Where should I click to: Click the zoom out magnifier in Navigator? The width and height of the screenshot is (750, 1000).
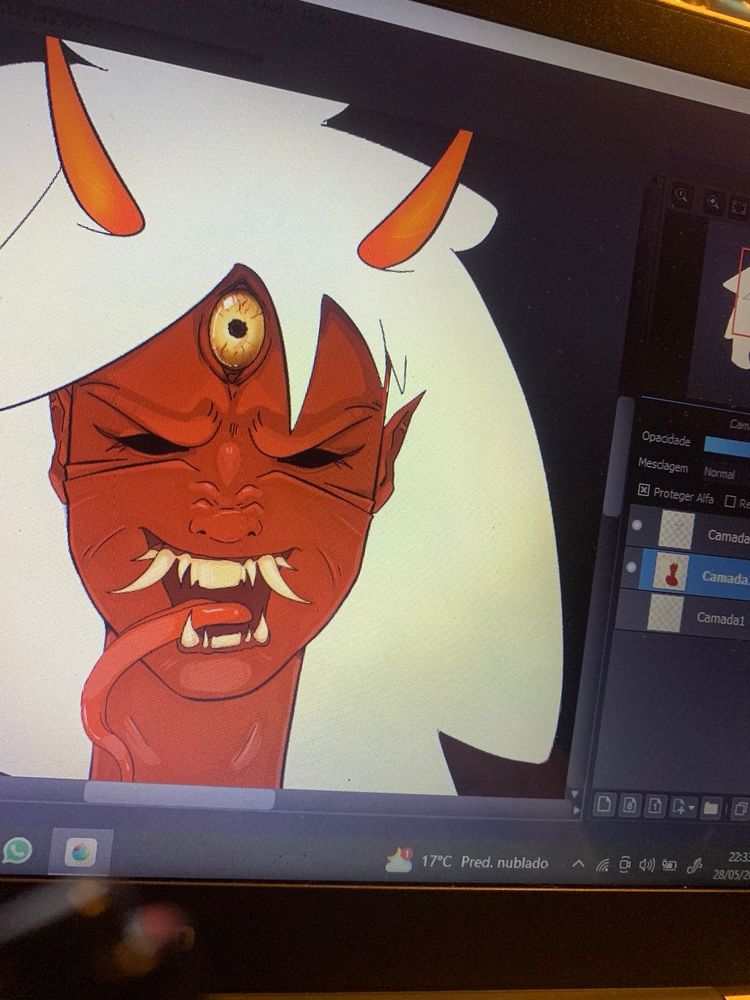(x=713, y=202)
